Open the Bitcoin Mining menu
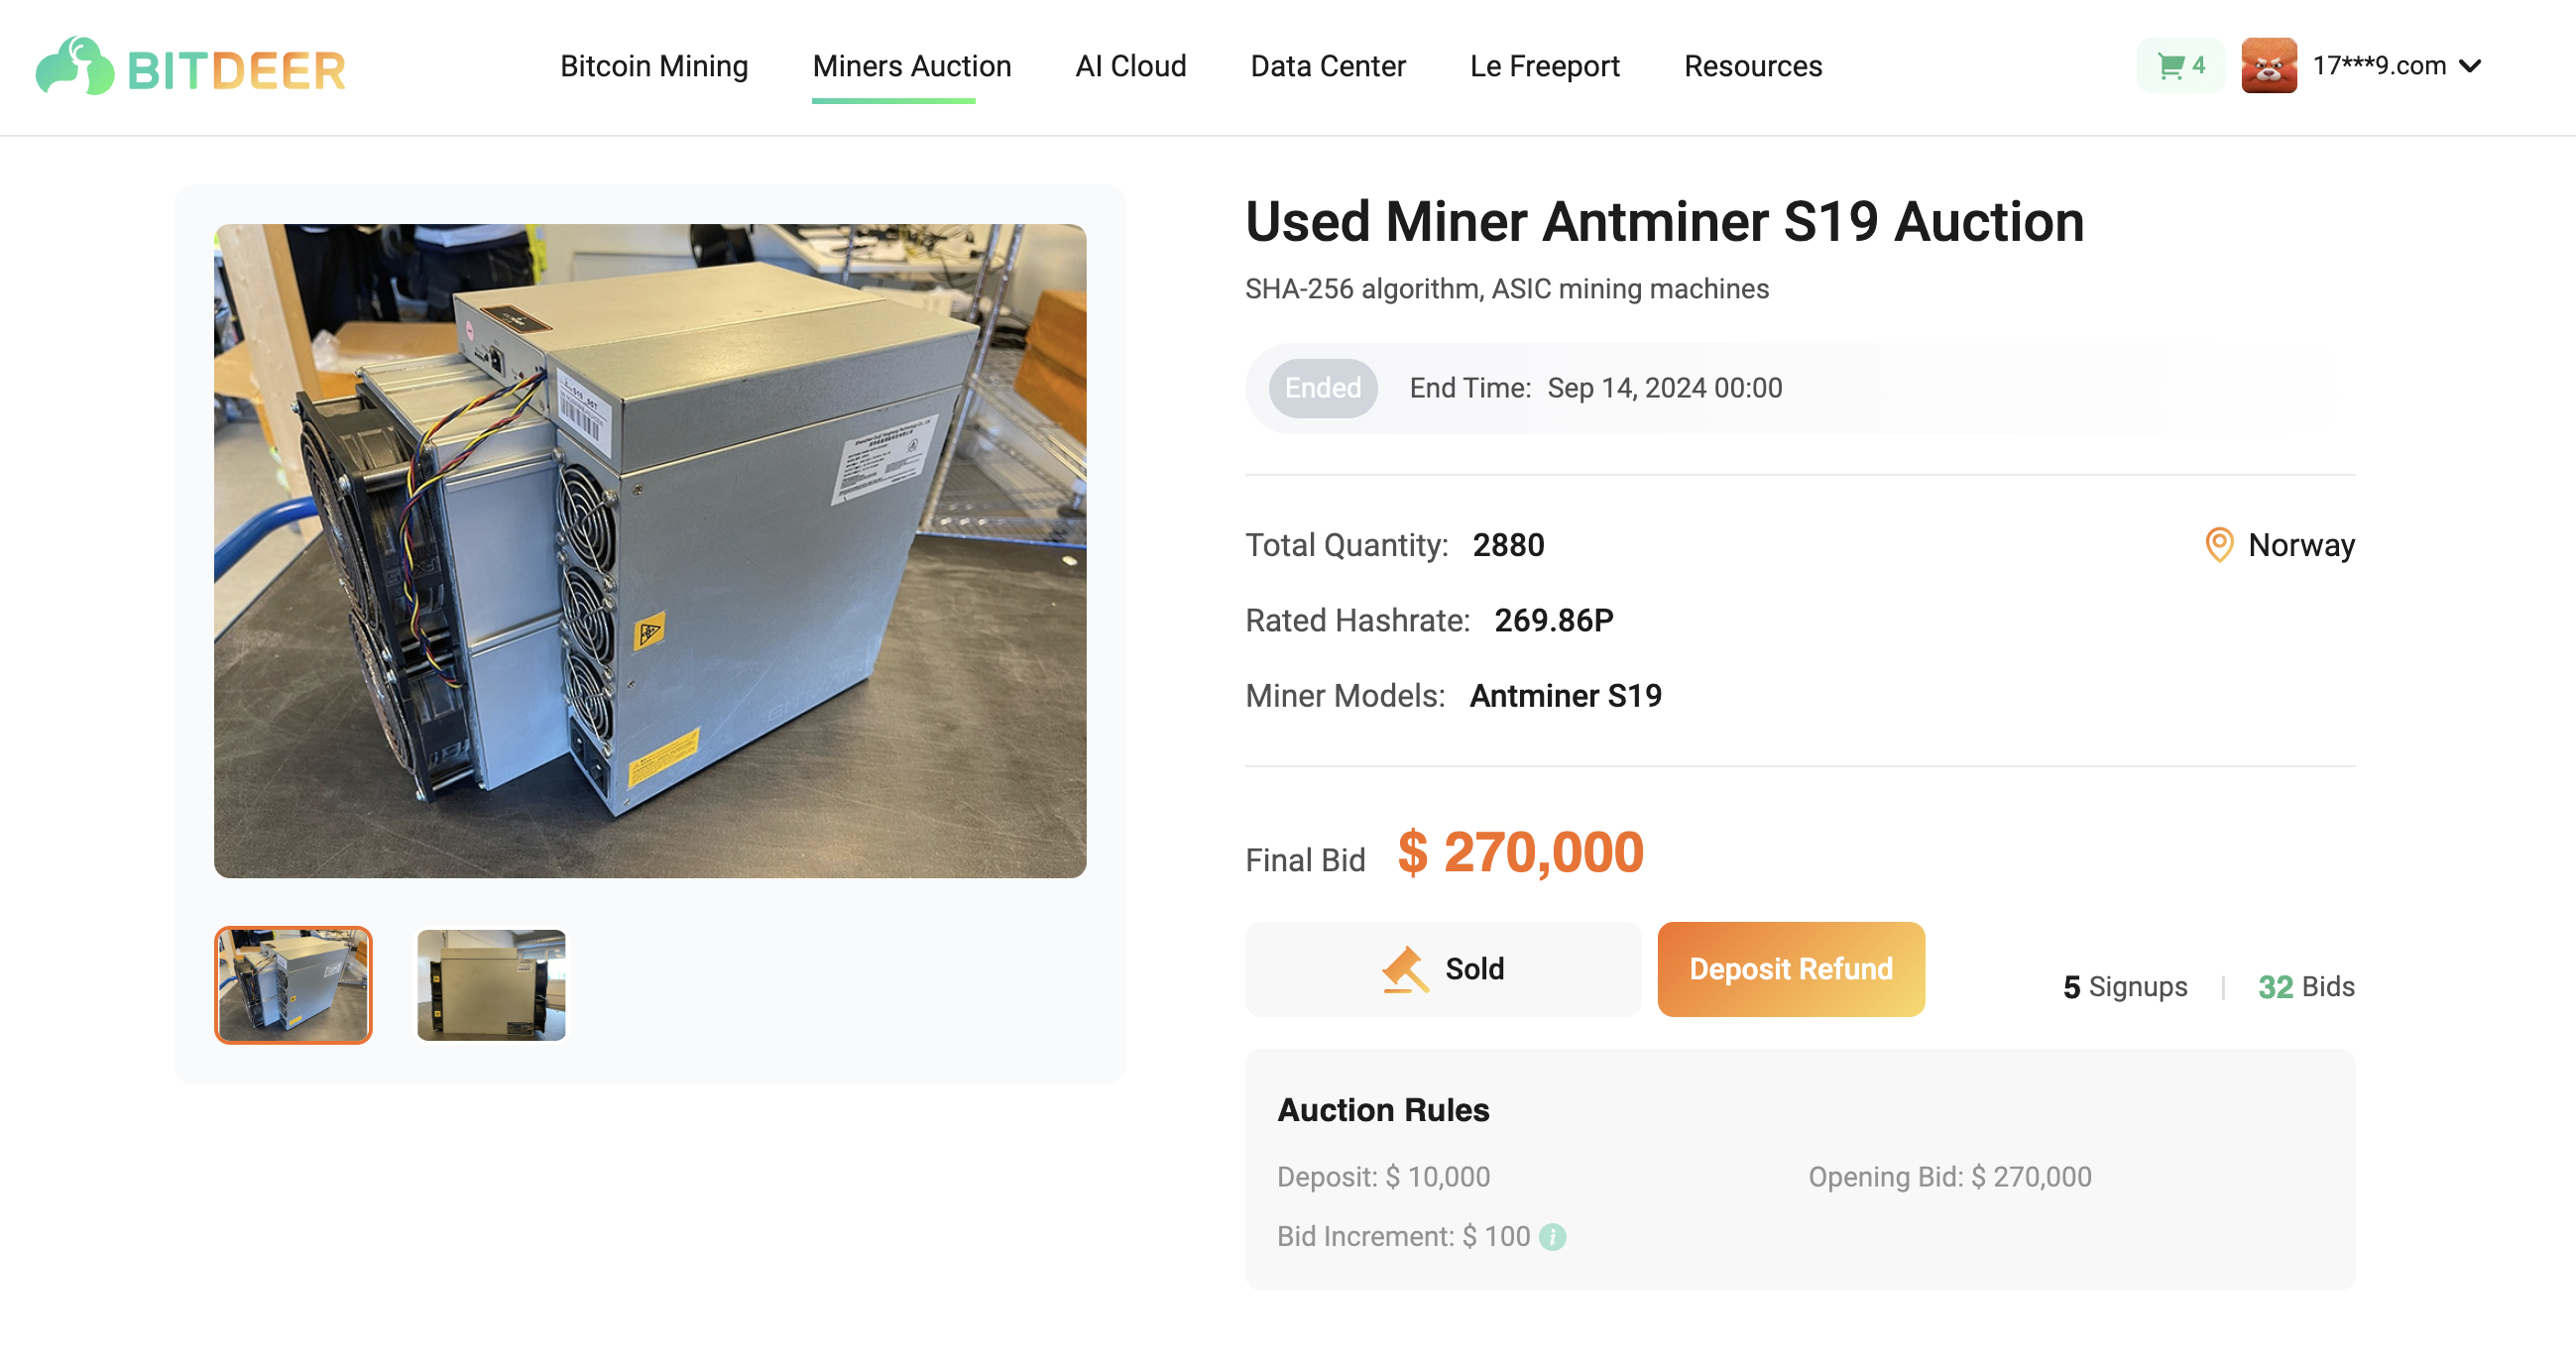2576x1360 pixels. click(x=653, y=66)
